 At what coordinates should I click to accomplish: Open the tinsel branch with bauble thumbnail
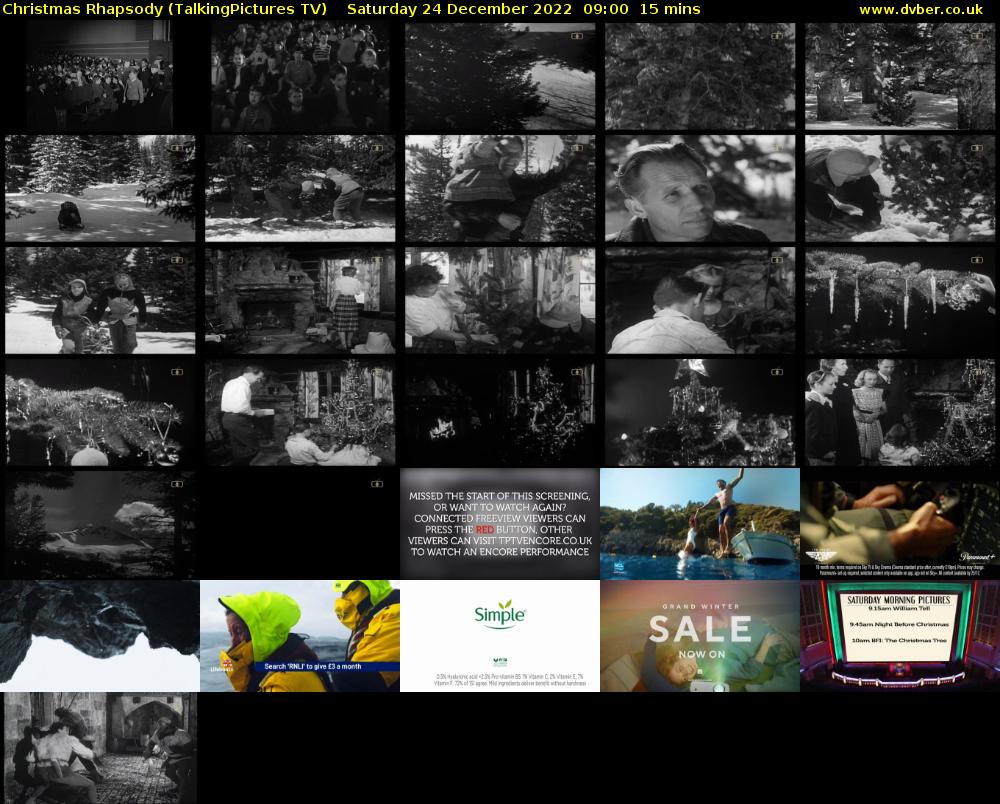coord(100,413)
